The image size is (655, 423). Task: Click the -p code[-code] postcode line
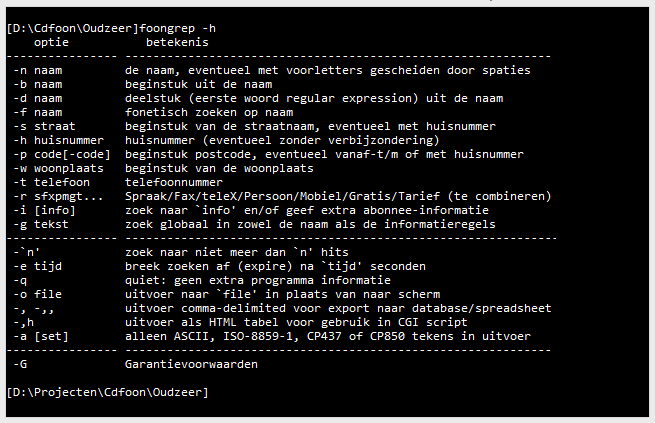tap(268, 155)
